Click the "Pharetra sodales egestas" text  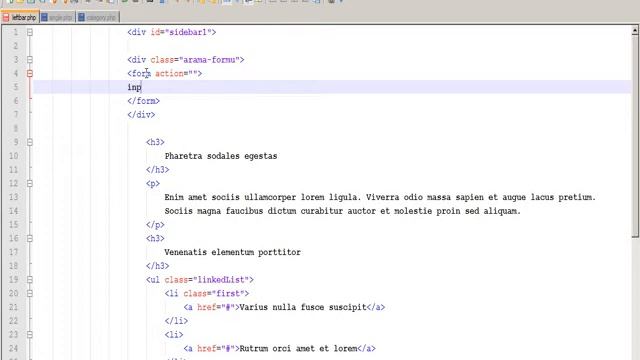pos(221,156)
